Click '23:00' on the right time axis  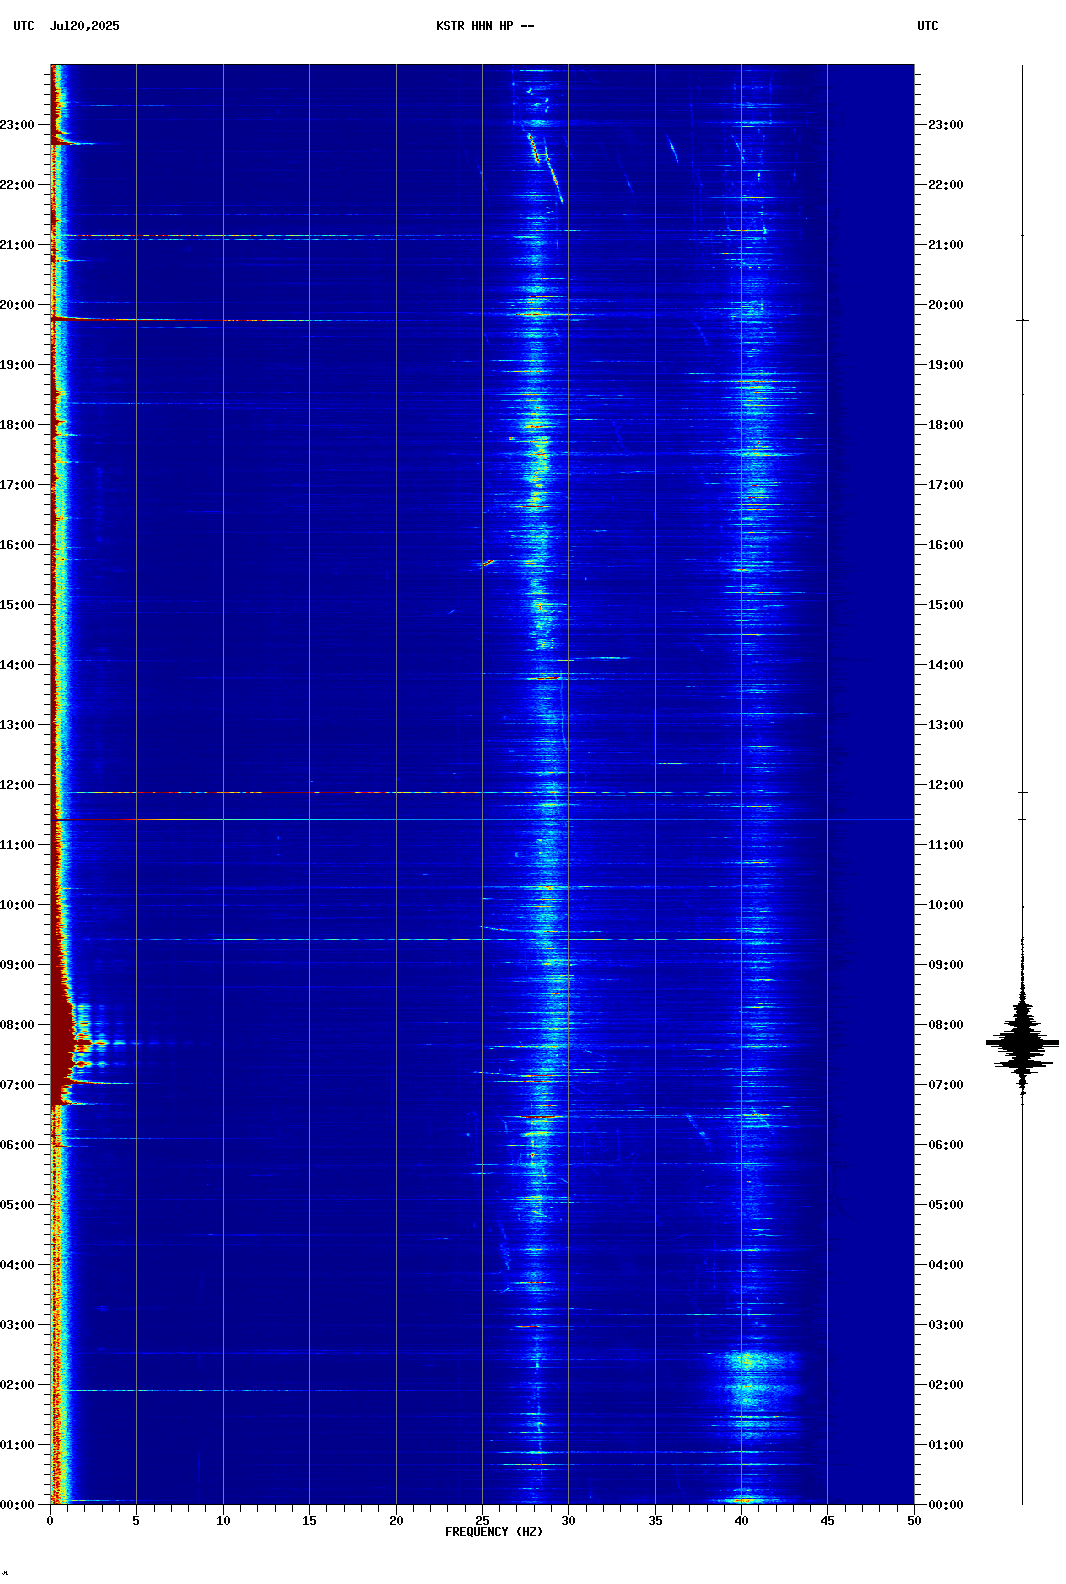coord(946,125)
